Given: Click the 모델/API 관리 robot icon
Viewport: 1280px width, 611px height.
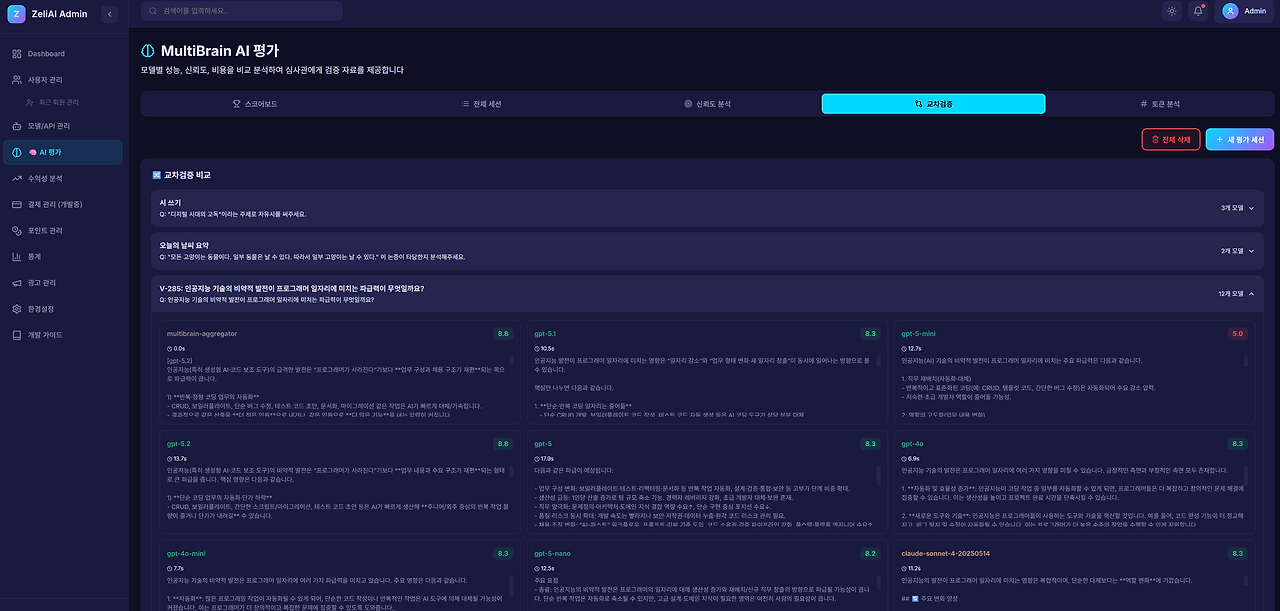Looking at the screenshot, I should pyautogui.click(x=17, y=127).
